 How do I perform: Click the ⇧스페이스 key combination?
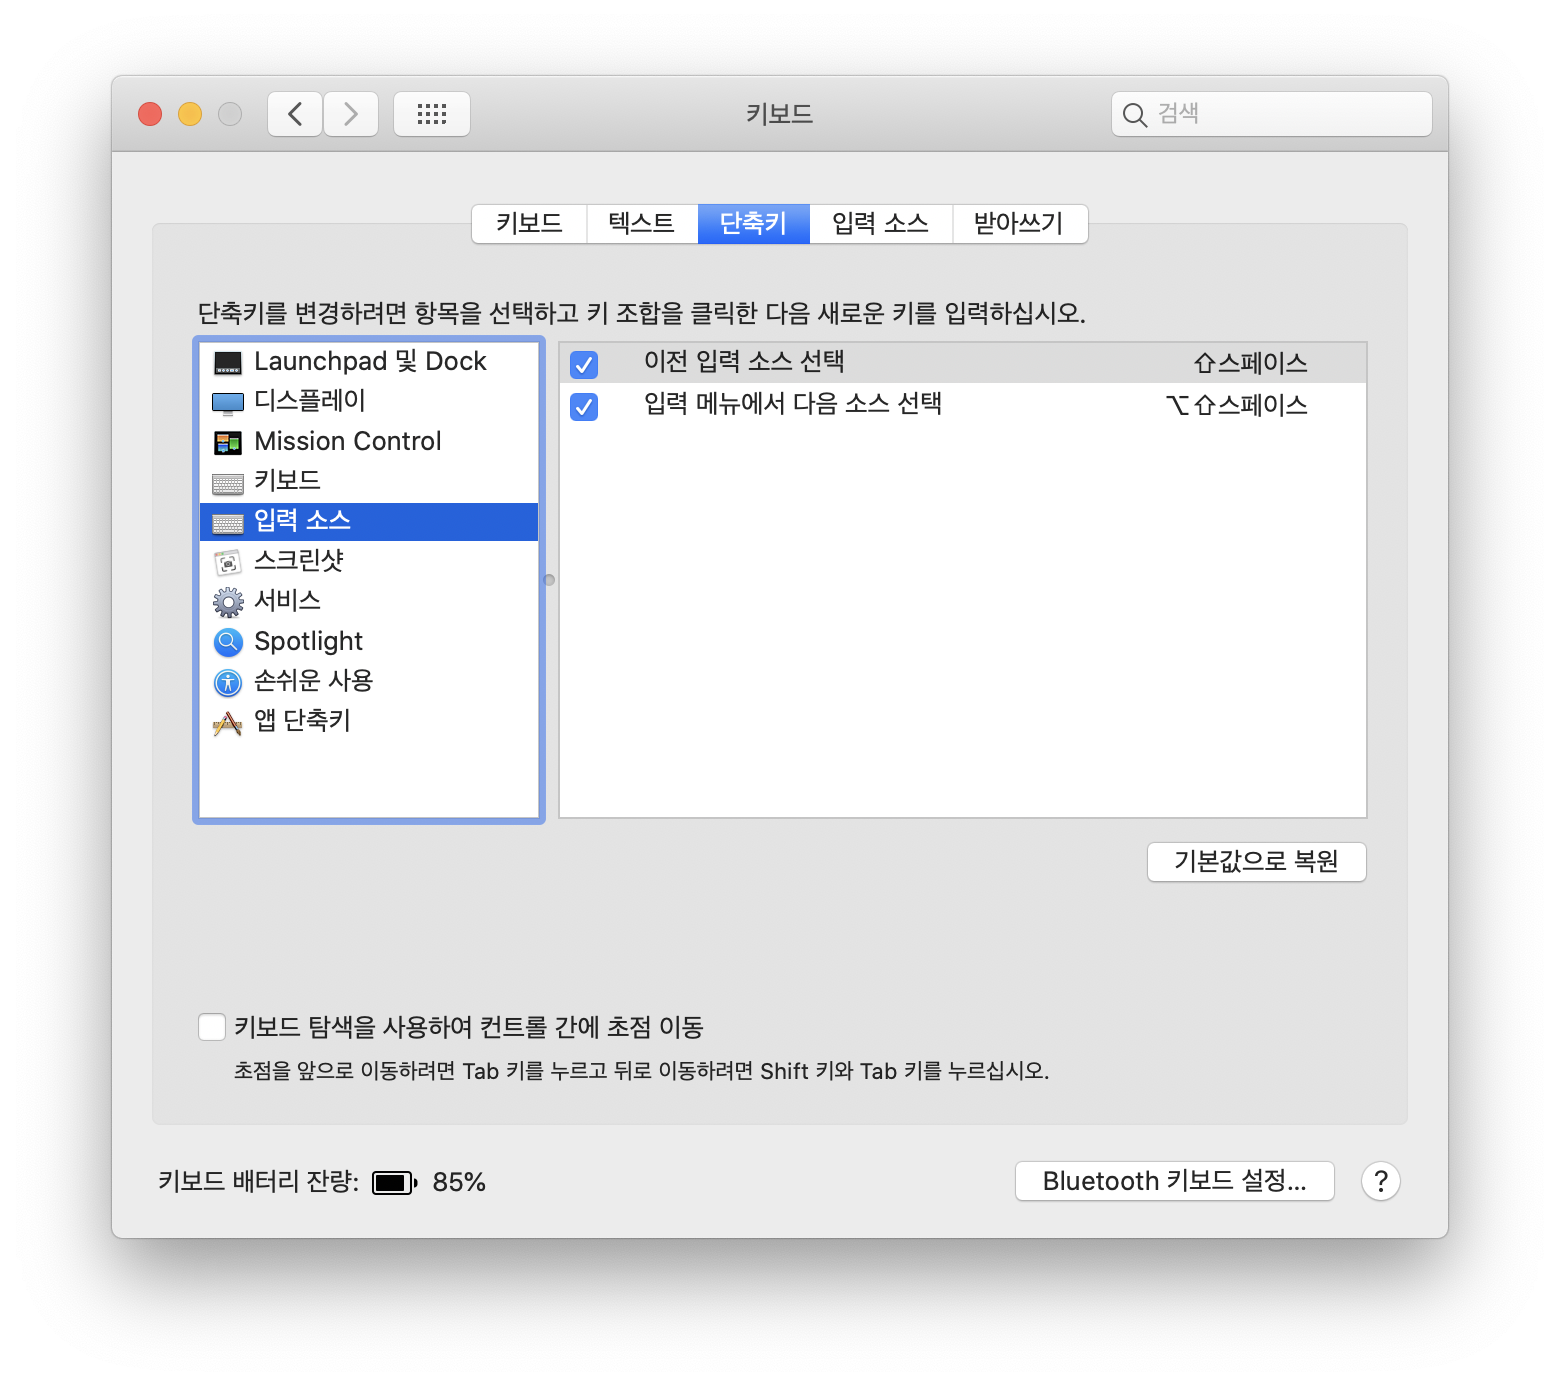pos(1250,363)
